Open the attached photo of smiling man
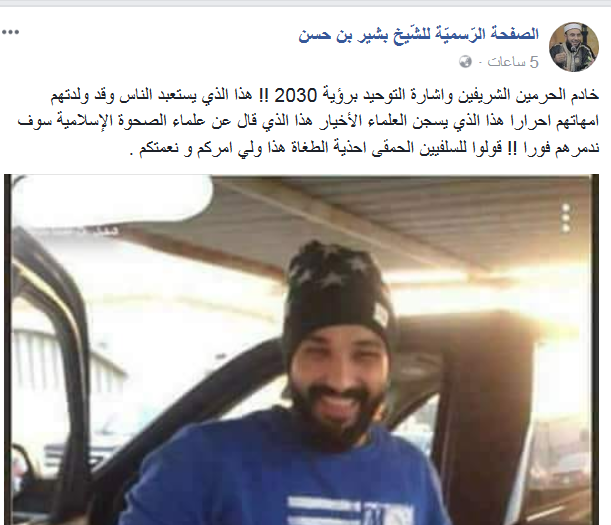Screen dimensions: 611x525 pos(301,350)
